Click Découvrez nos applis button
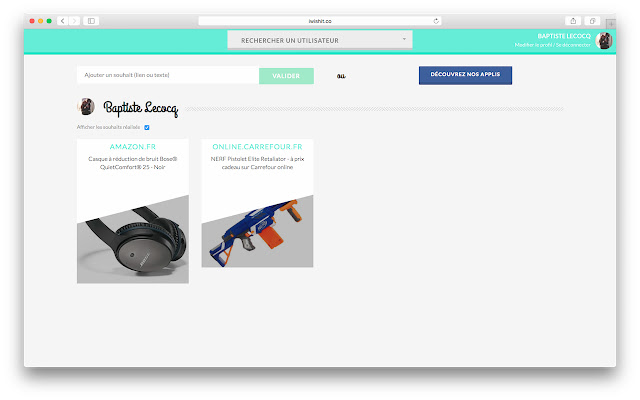The height and width of the screenshot is (400, 640). (x=465, y=75)
